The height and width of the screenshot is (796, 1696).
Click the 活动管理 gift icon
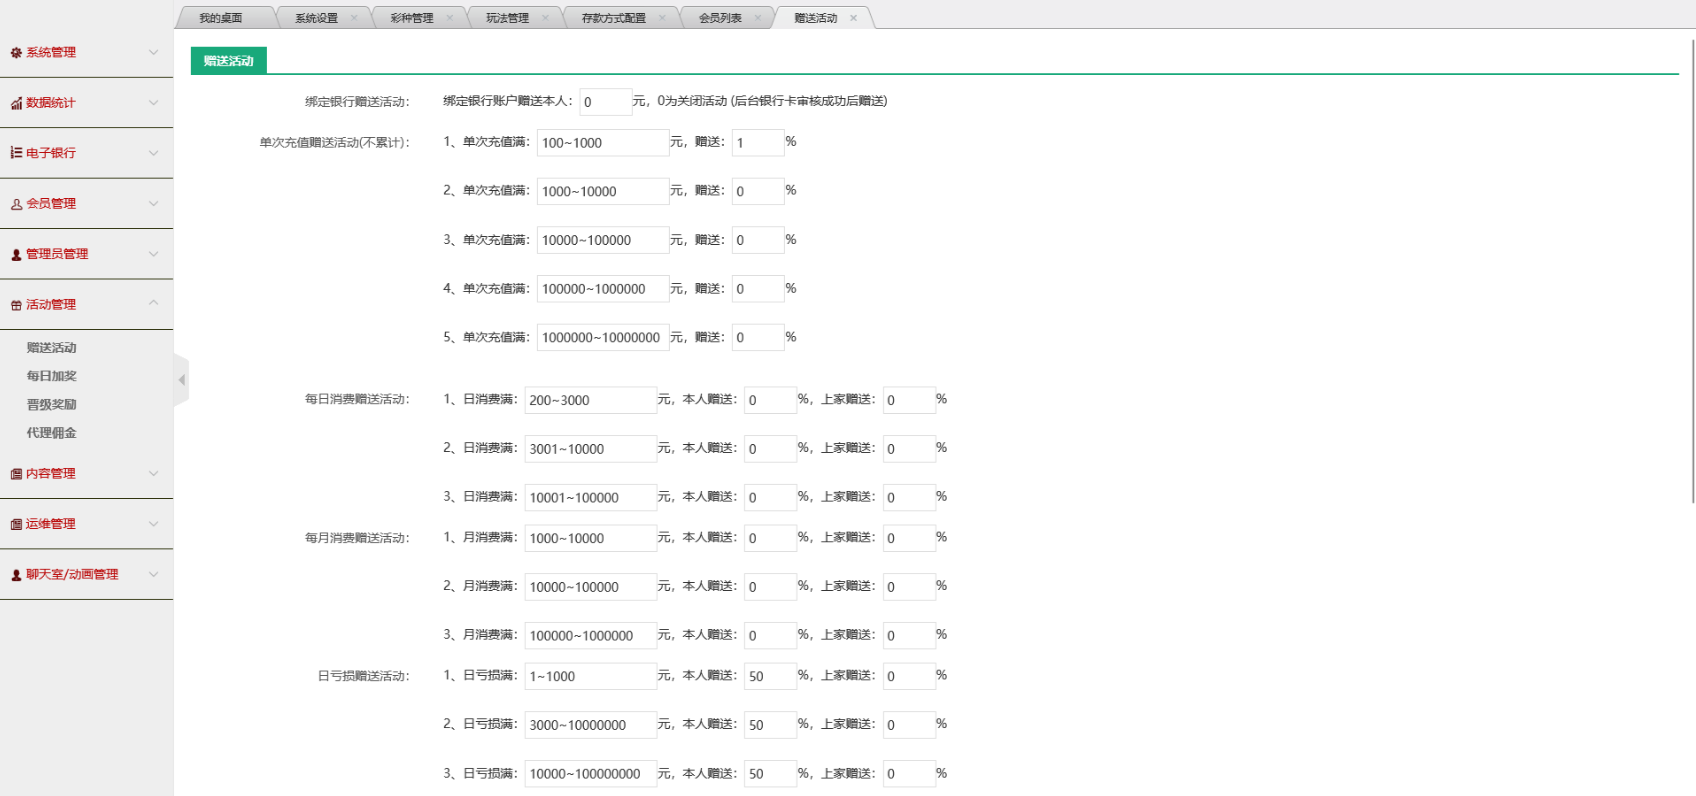(16, 305)
